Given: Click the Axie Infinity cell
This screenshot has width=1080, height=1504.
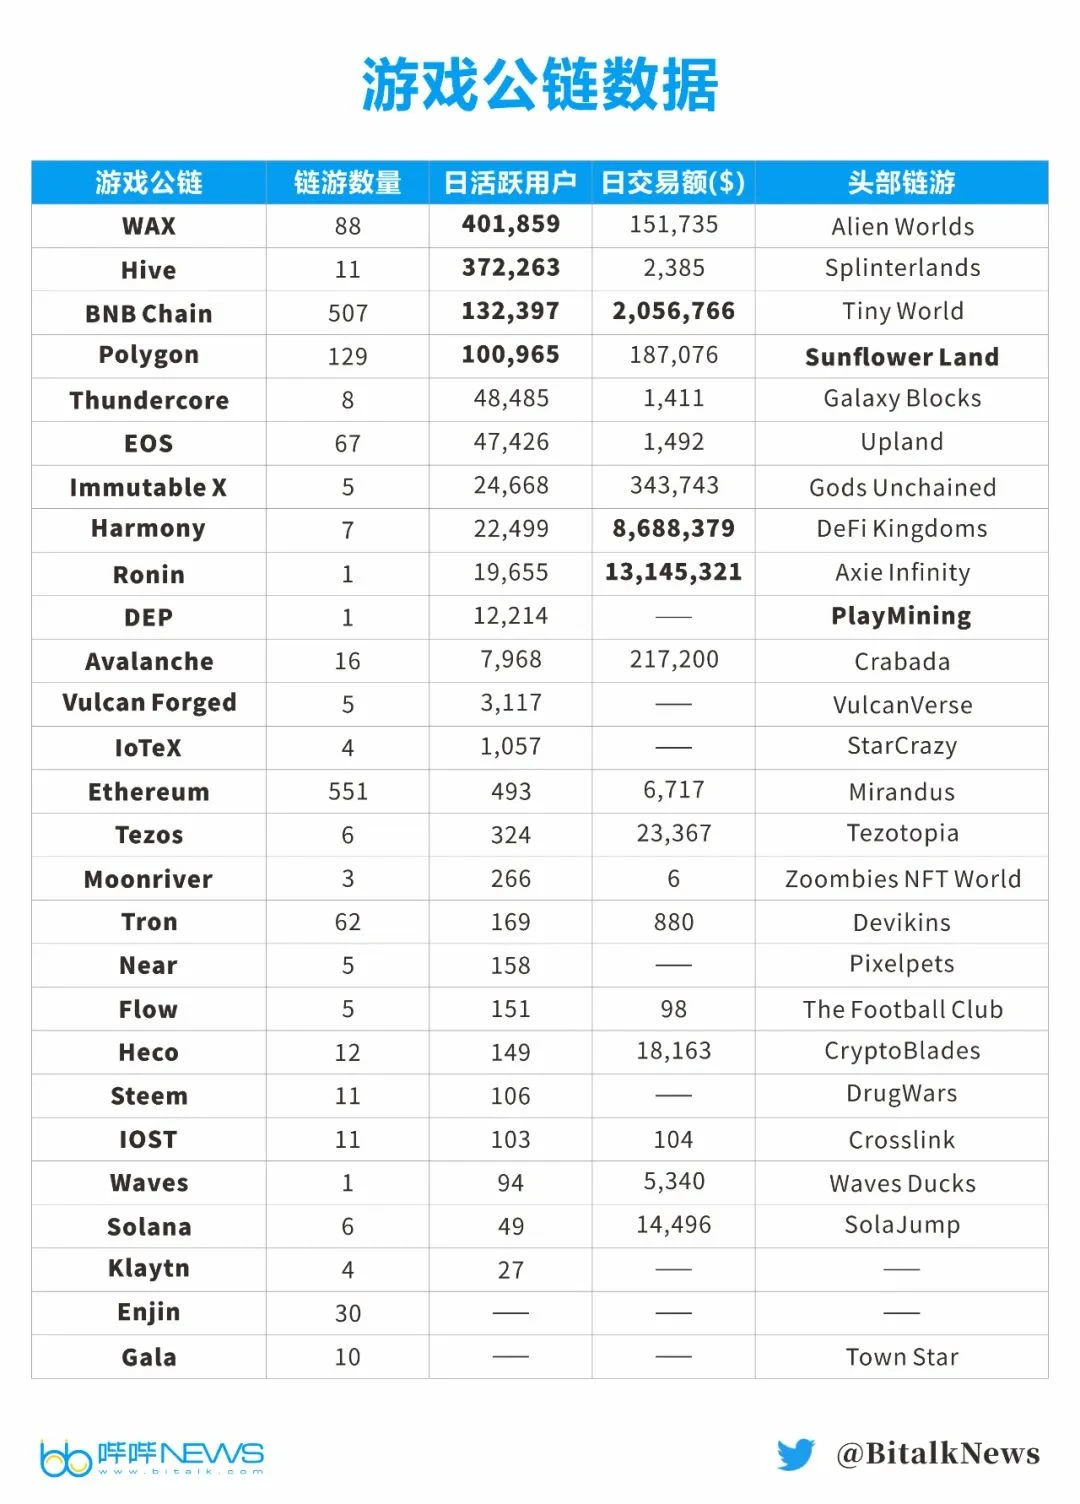Looking at the screenshot, I should point(902,572).
